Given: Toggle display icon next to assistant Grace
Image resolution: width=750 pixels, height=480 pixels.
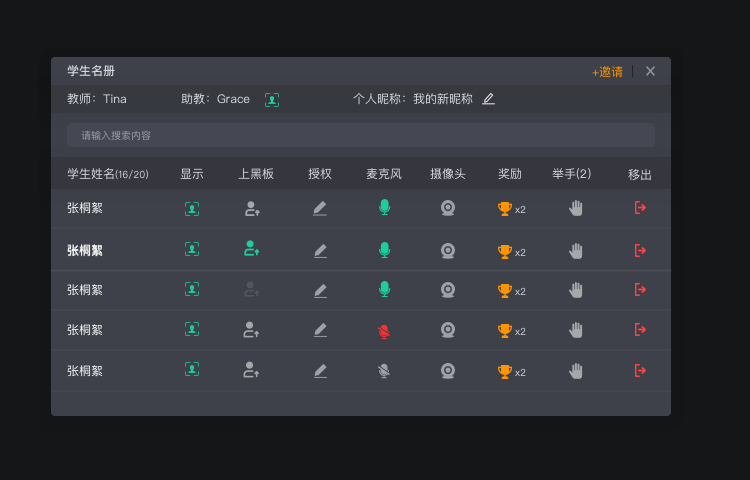Looking at the screenshot, I should [272, 99].
